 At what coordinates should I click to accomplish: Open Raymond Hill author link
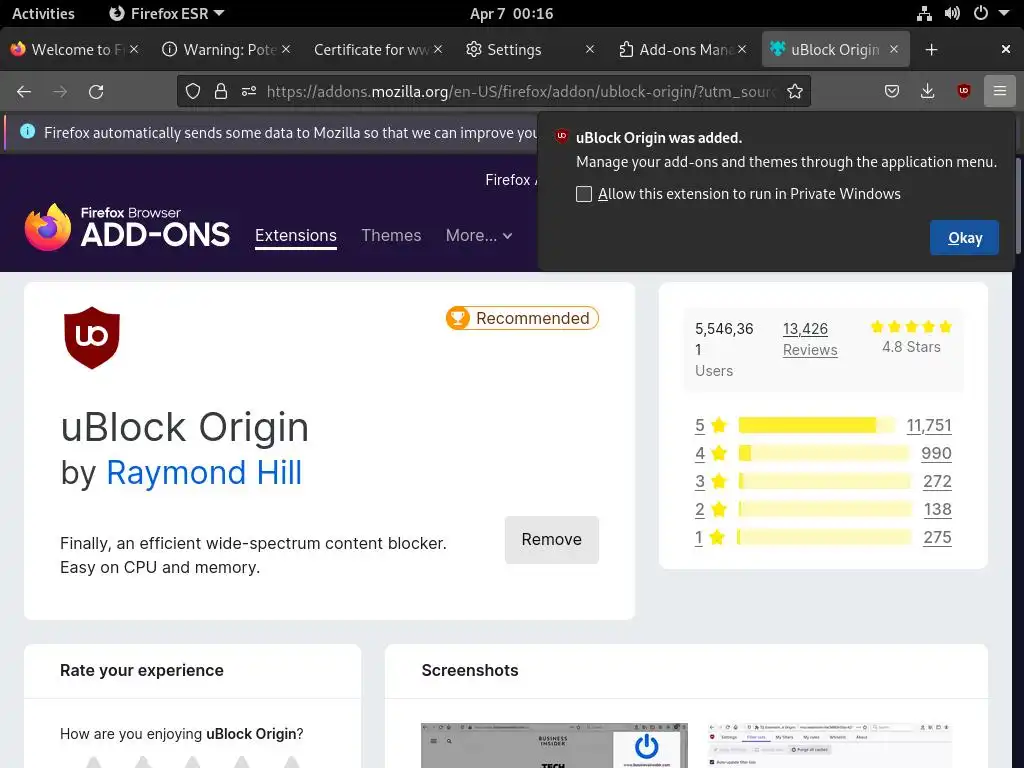click(x=204, y=472)
